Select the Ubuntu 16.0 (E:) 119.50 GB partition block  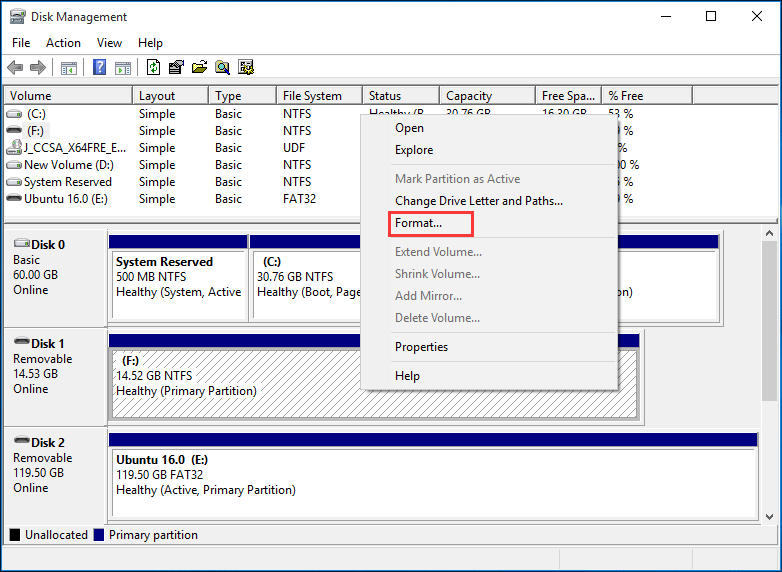pos(433,483)
